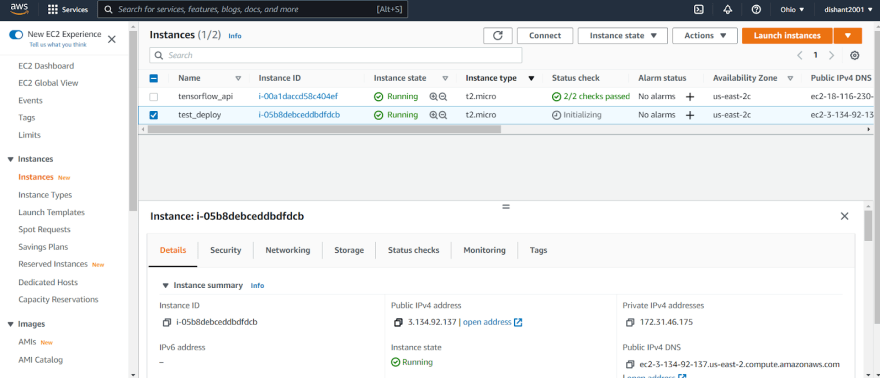Open instance i-05b8debceddbfdcb link in table
The height and width of the screenshot is (378, 880).
coord(299,115)
